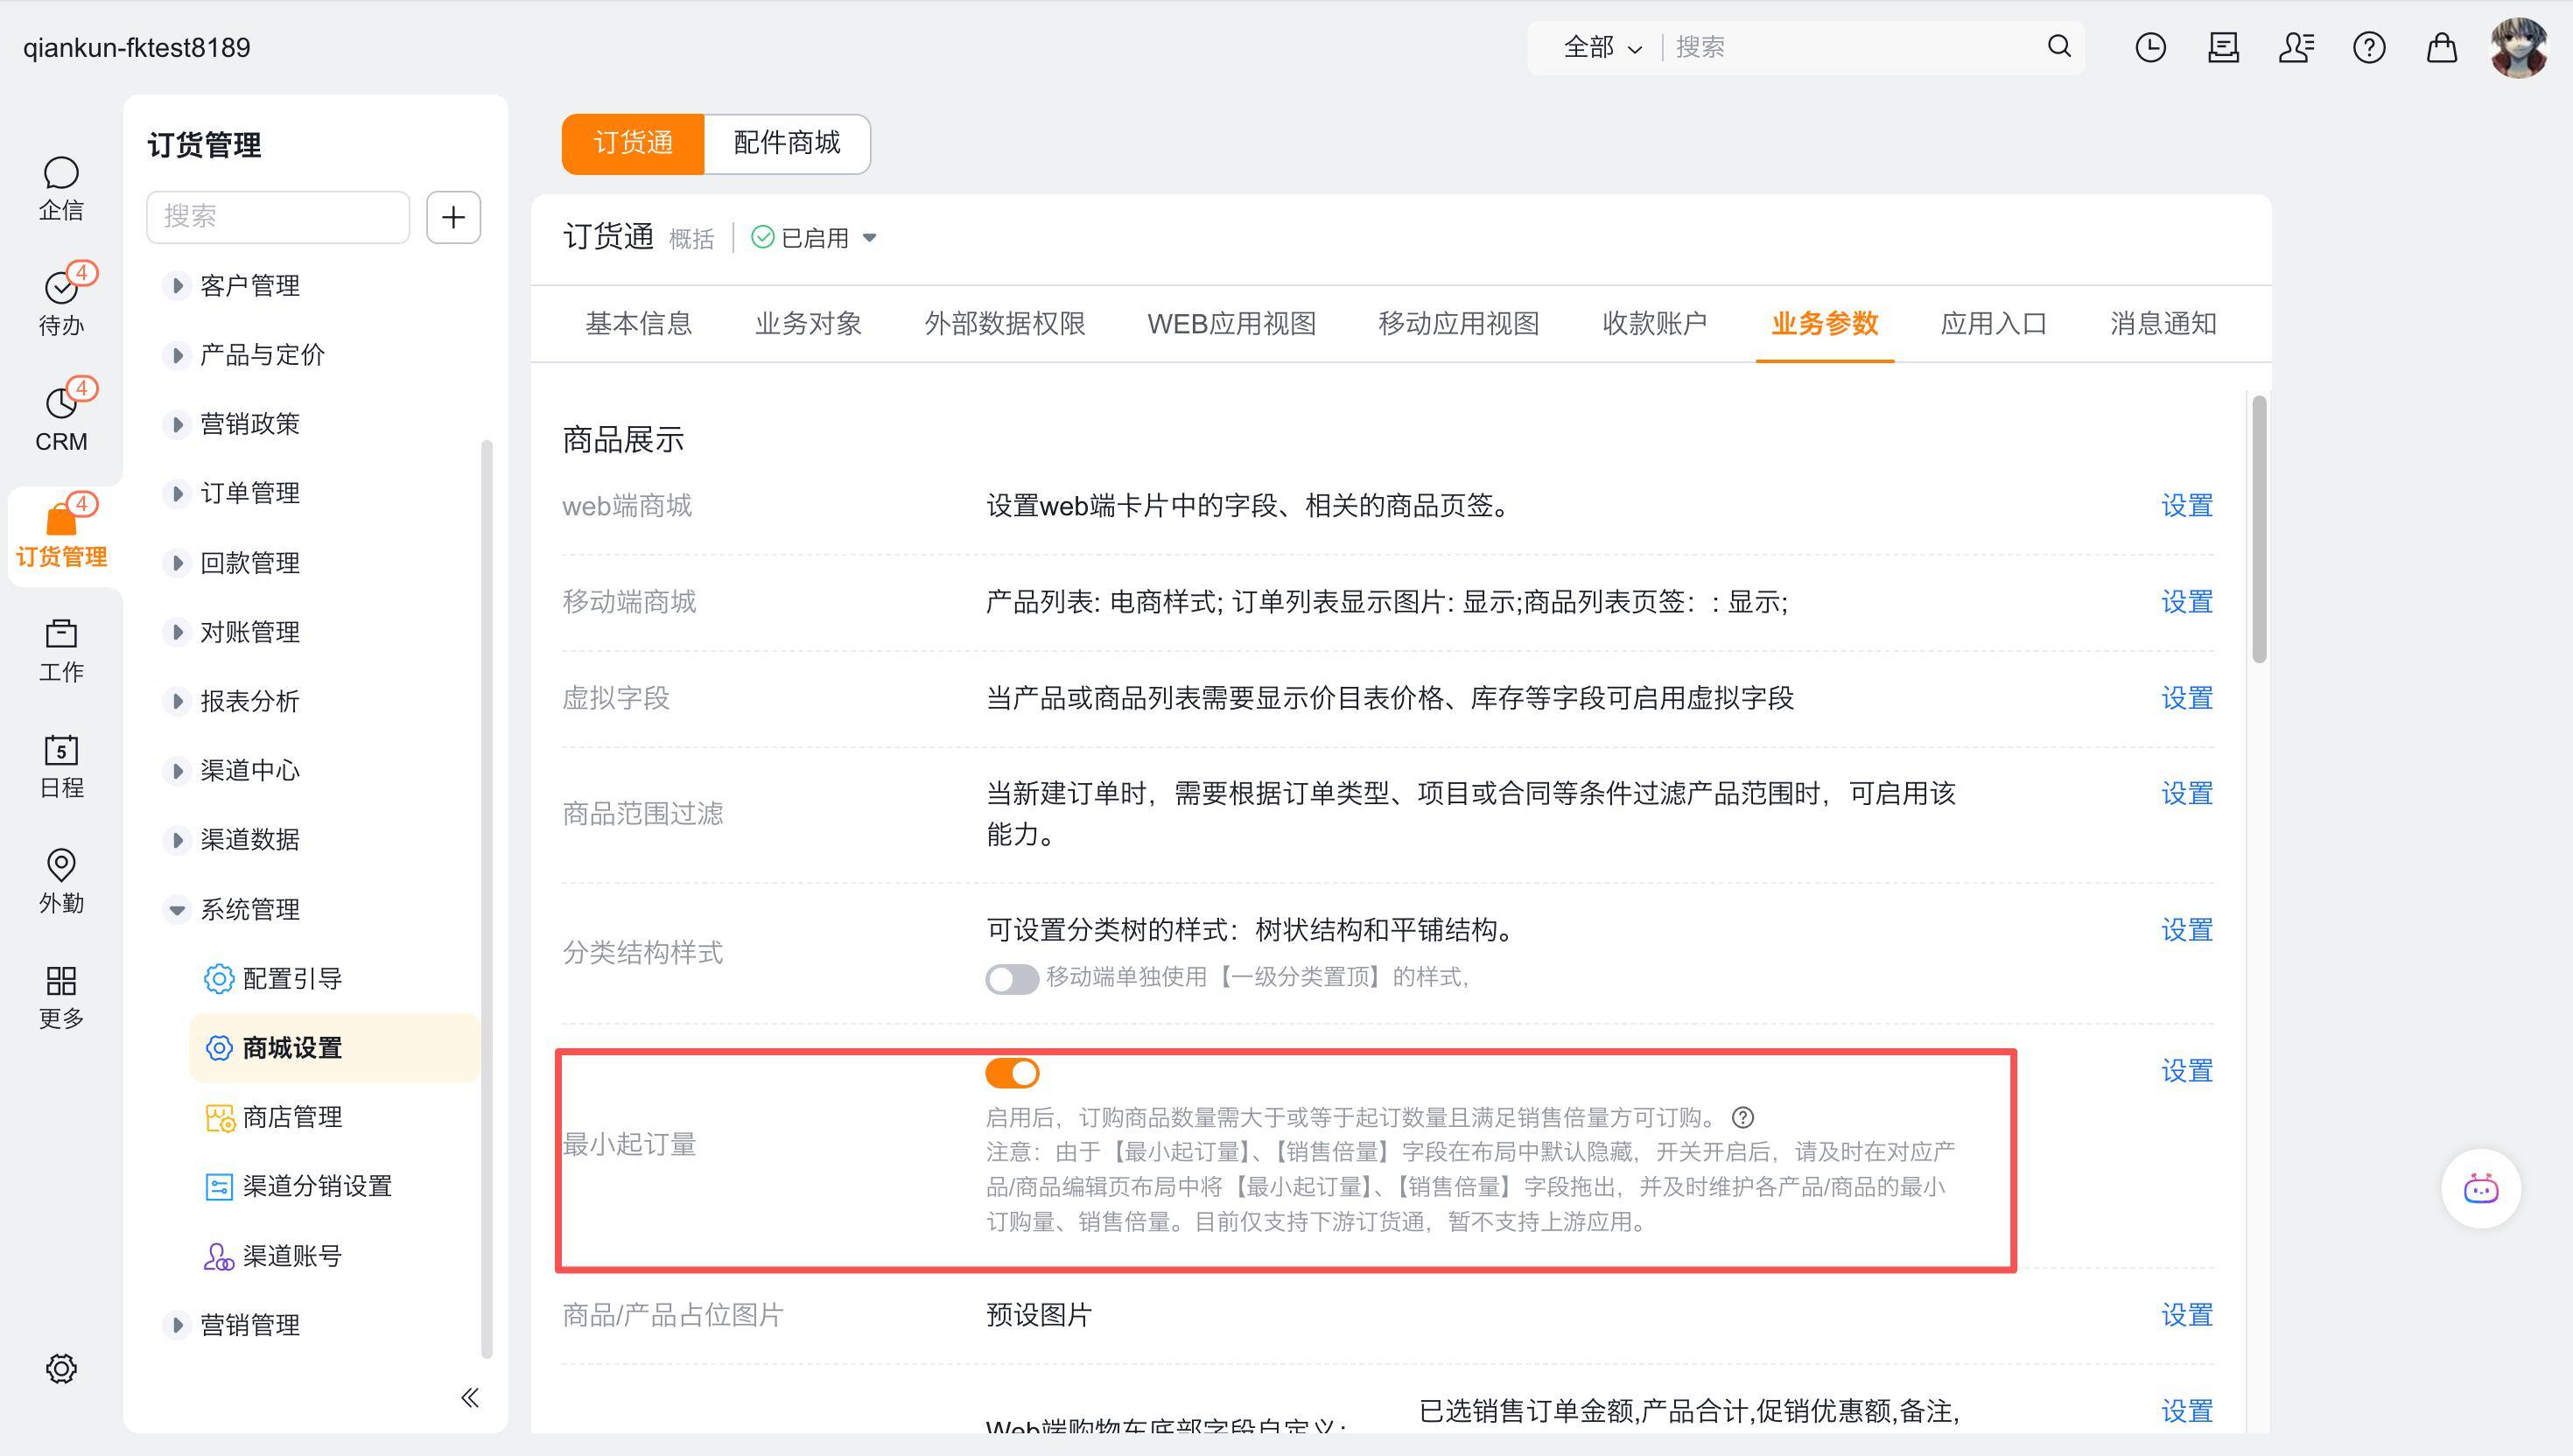Open the 已启用 status dropdown
The height and width of the screenshot is (1456, 2573).
pos(869,238)
